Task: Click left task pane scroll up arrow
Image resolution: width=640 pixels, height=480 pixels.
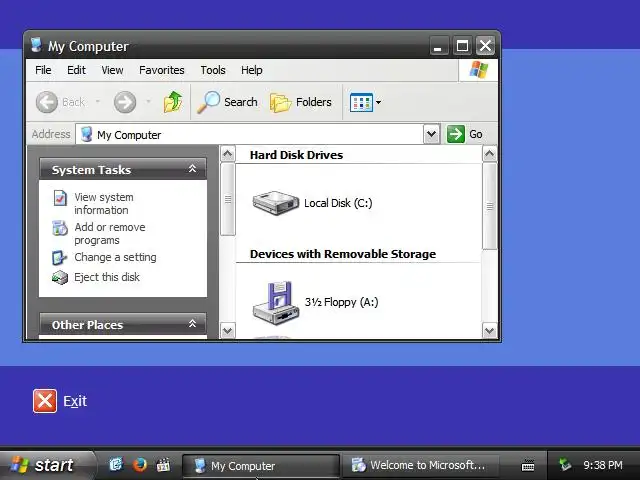Action: pyautogui.click(x=228, y=154)
